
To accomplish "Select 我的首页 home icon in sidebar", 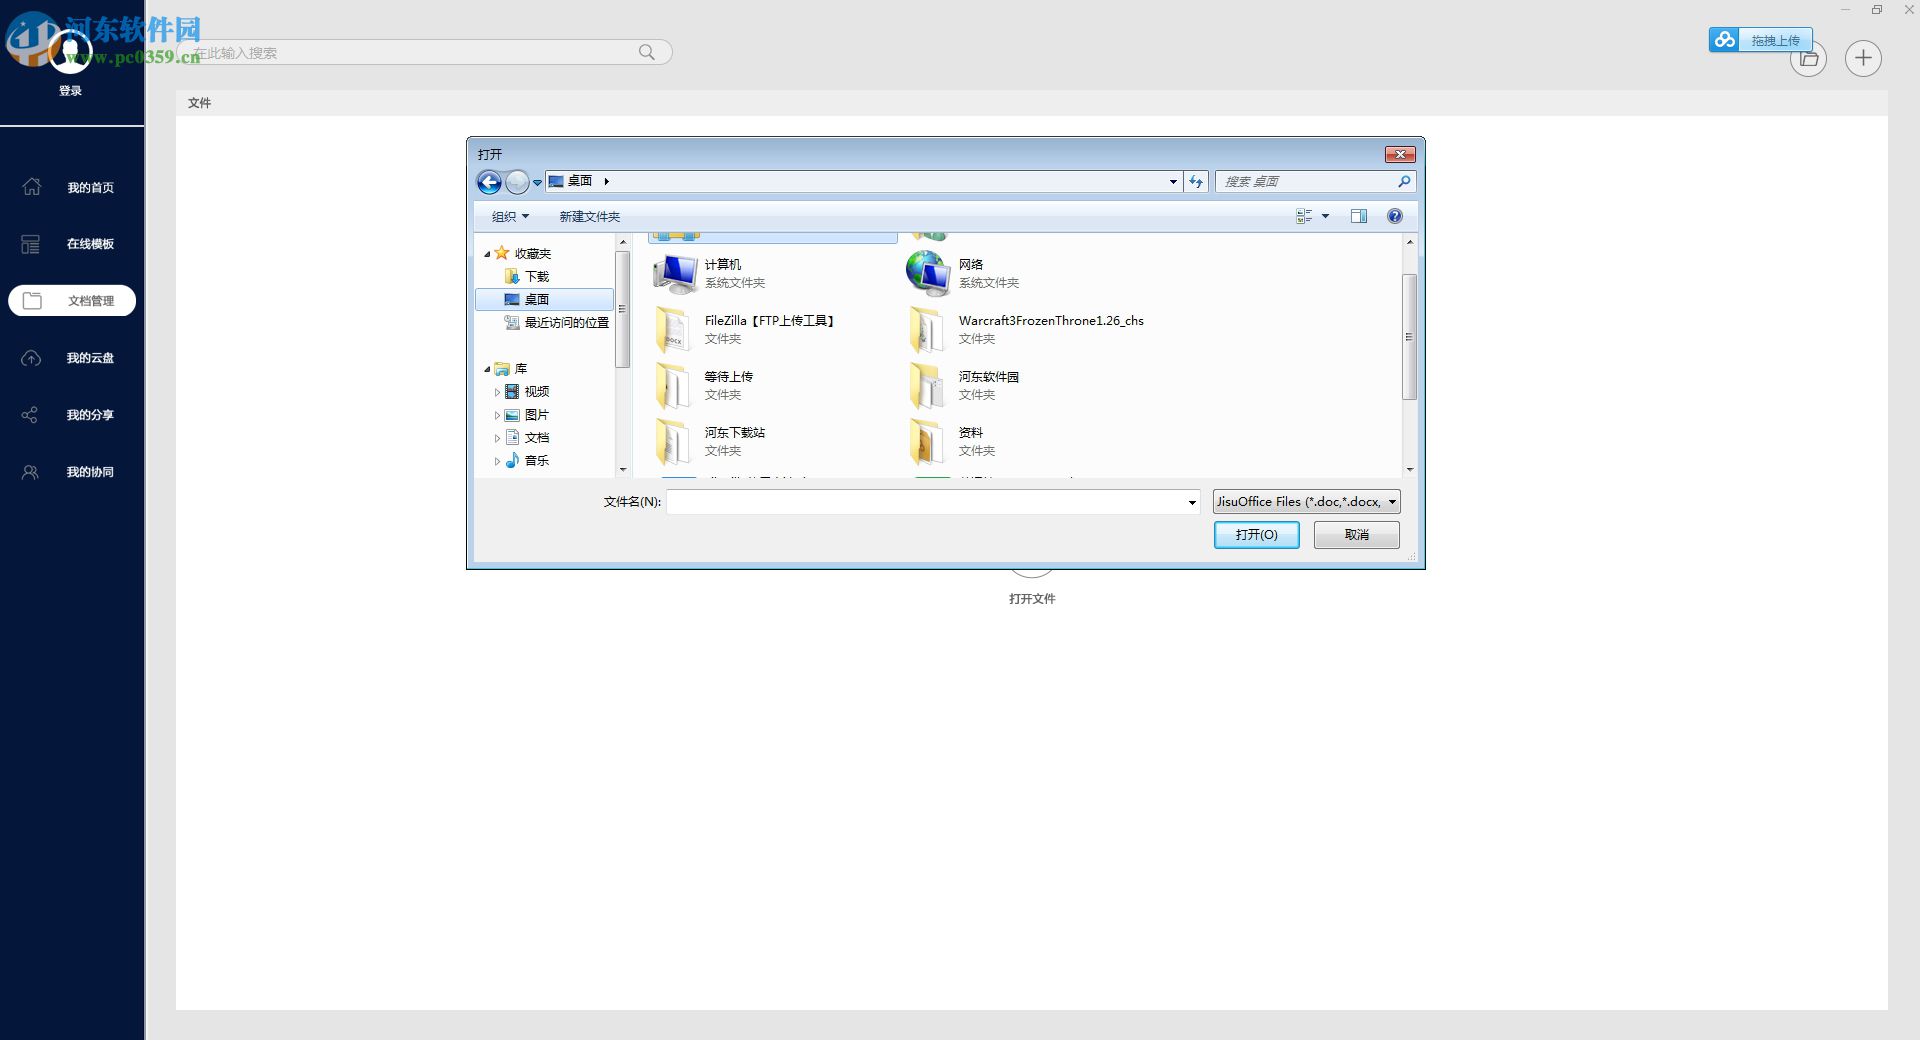I will pyautogui.click(x=31, y=187).
